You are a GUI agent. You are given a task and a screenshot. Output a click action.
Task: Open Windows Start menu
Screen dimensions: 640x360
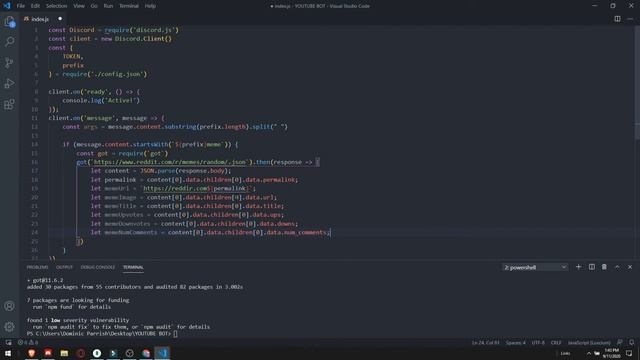(x=8, y=353)
